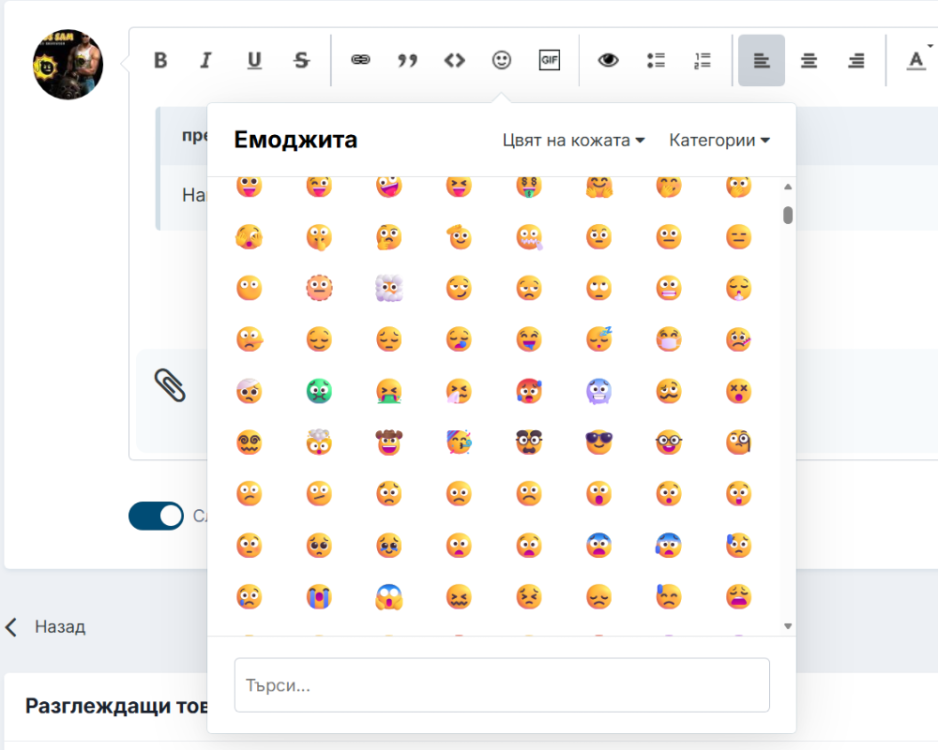Pick the spiral dizzy eyes emoji
This screenshot has width=938, height=750.
pyautogui.click(x=249, y=443)
